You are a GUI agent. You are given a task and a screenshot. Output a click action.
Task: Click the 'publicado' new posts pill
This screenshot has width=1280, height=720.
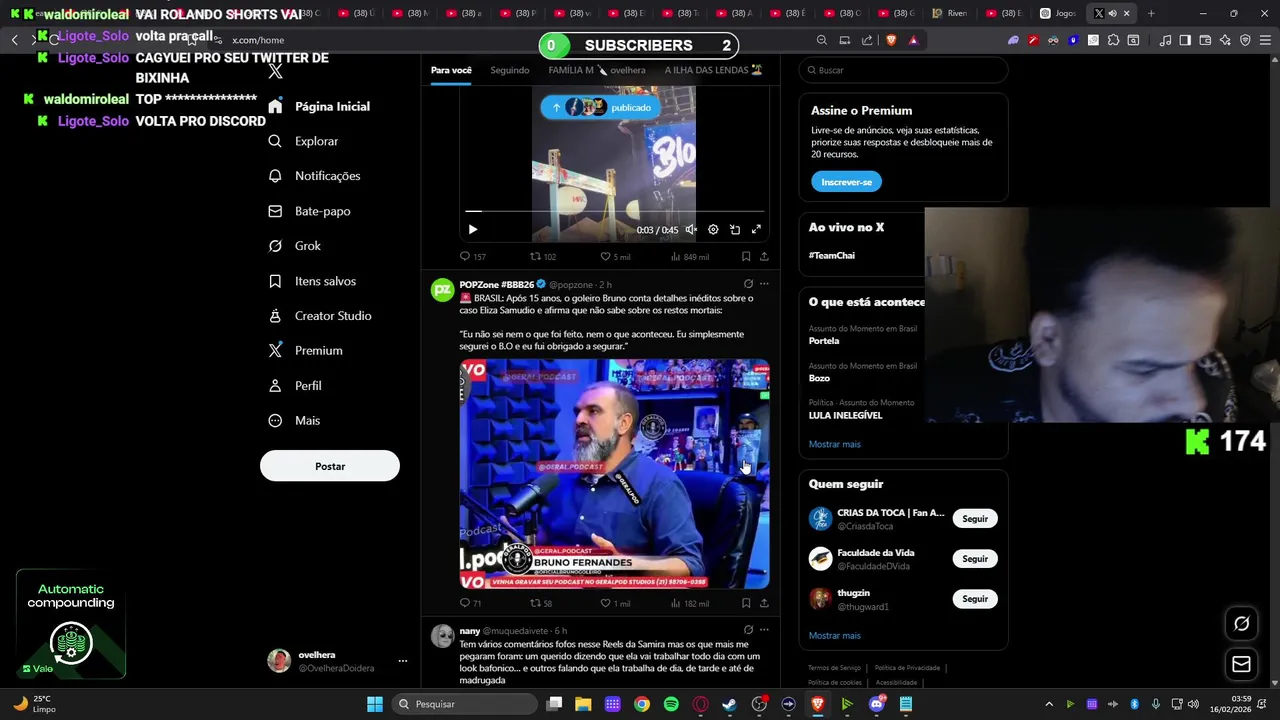point(600,107)
